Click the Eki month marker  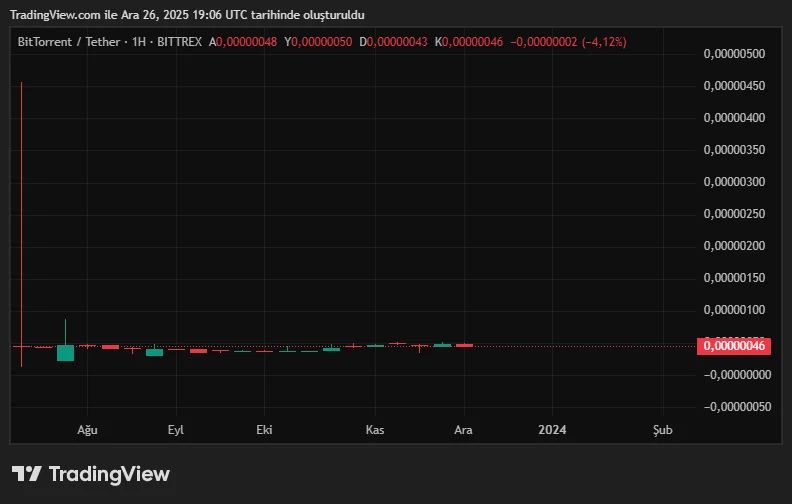click(264, 430)
